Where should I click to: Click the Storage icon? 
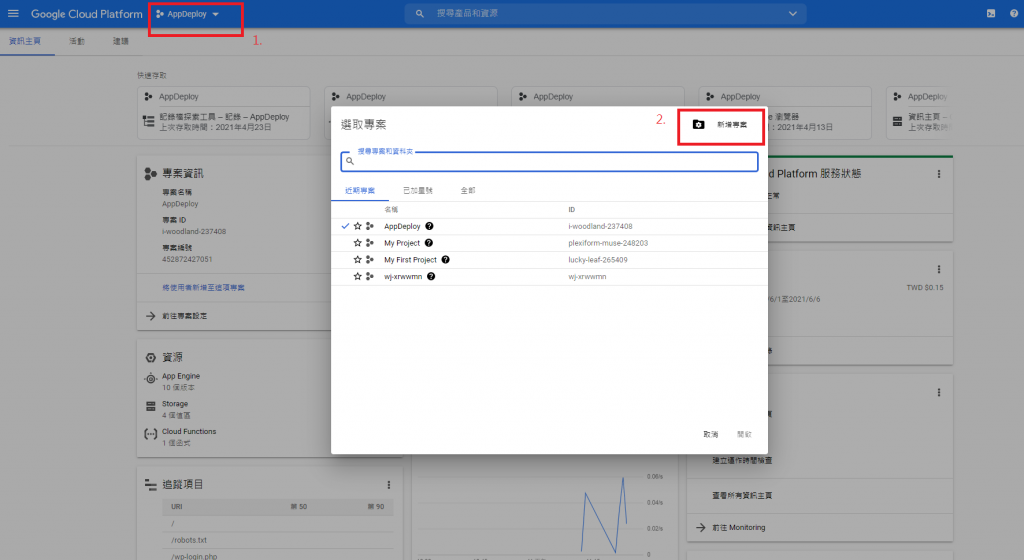point(150,406)
